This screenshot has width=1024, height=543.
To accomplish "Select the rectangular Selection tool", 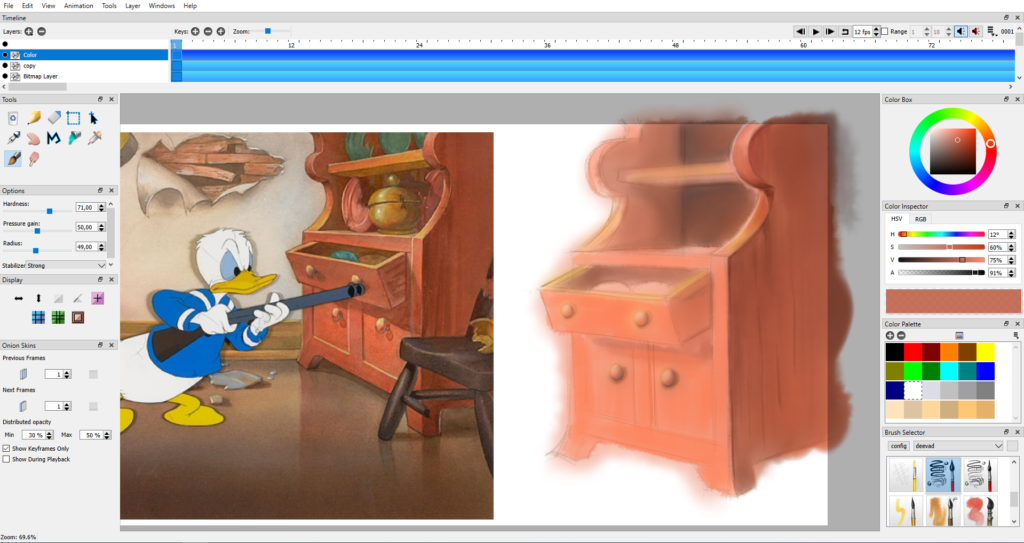I will coord(73,118).
